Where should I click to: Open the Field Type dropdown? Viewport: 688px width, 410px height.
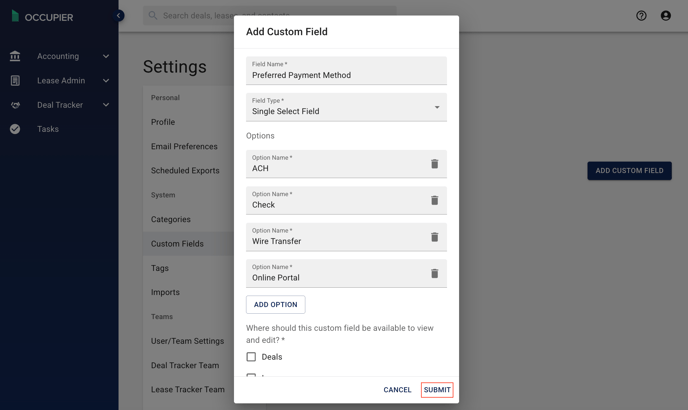point(346,107)
